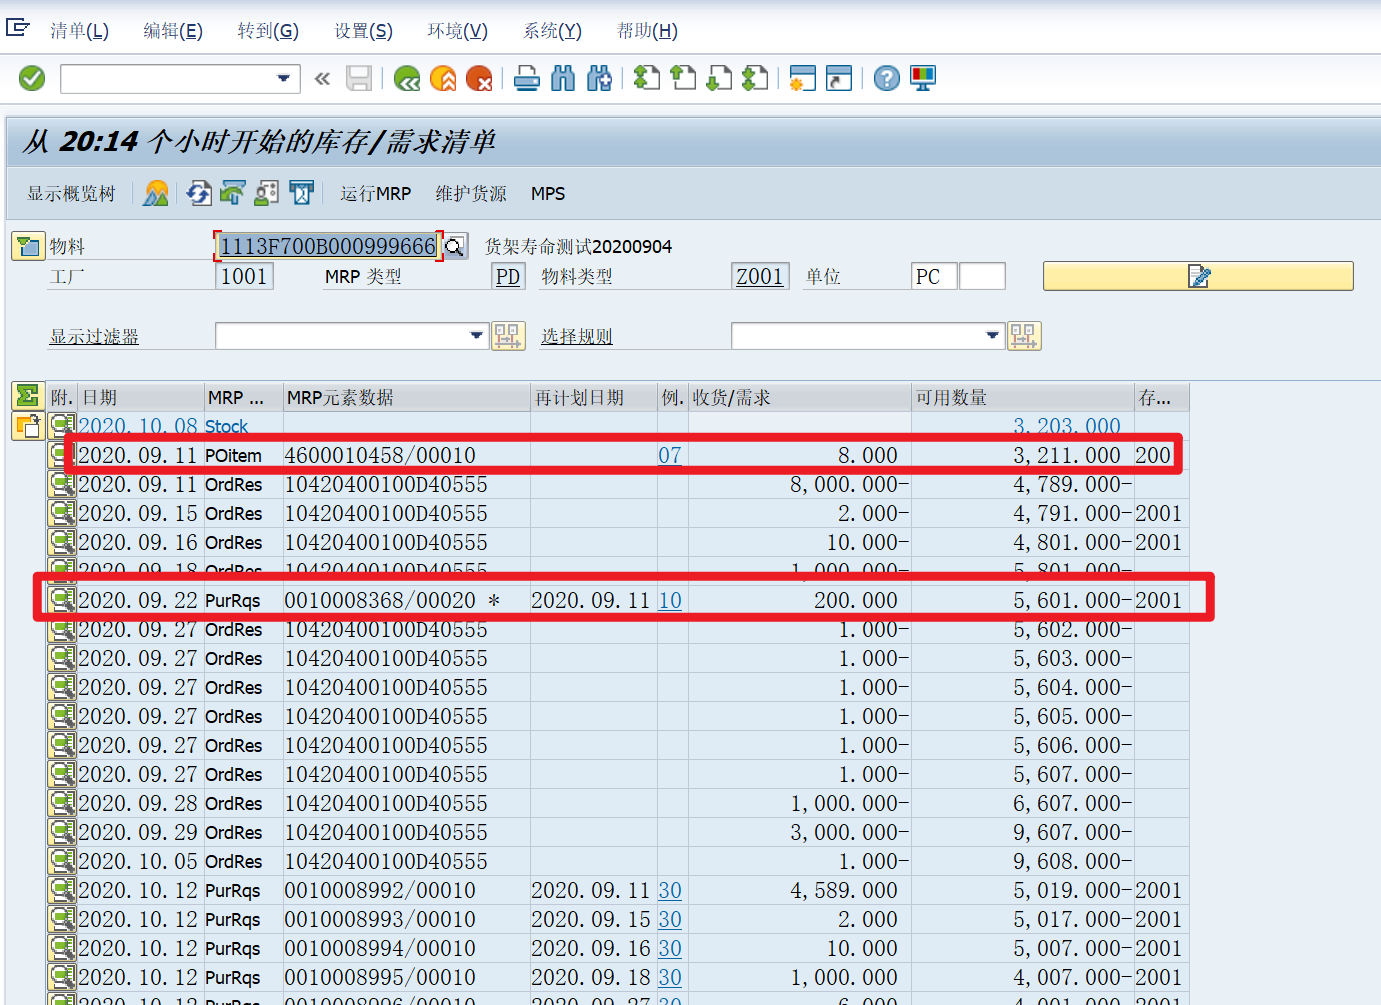Click the back arrow icon
Image resolution: width=1381 pixels, height=1005 pixels.
coord(406,78)
